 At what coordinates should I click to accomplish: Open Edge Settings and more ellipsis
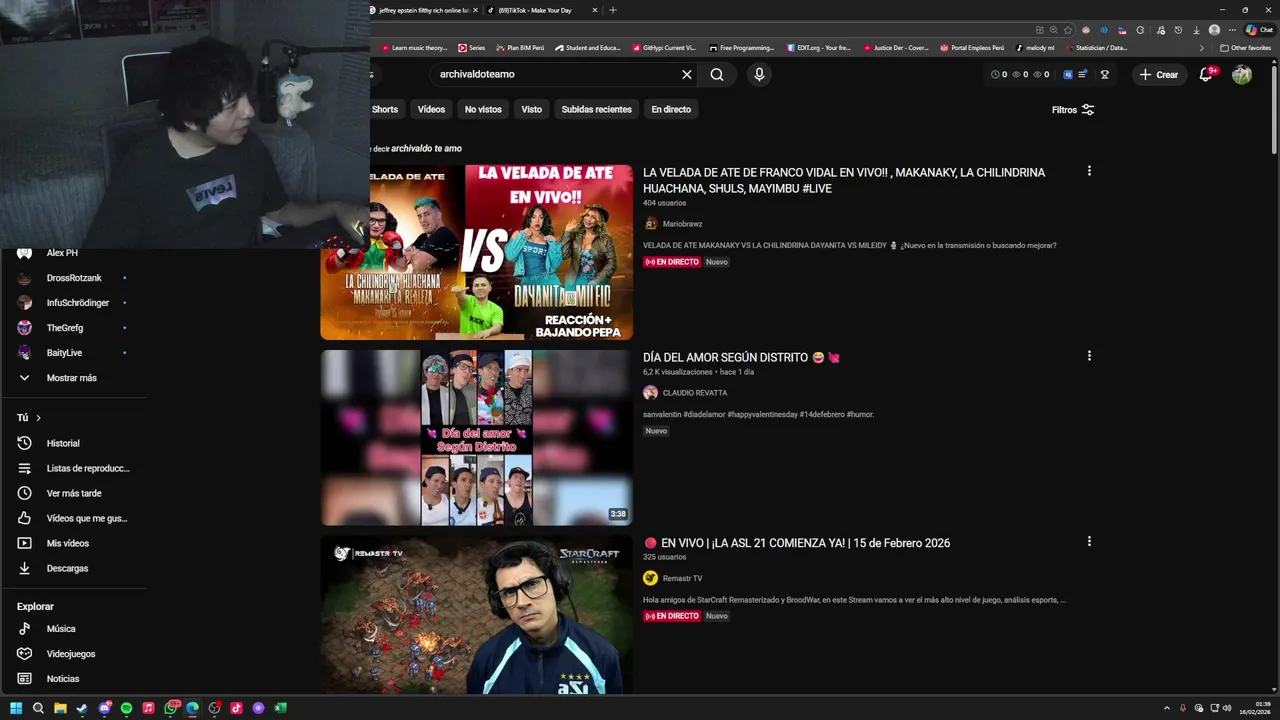pos(1232,30)
